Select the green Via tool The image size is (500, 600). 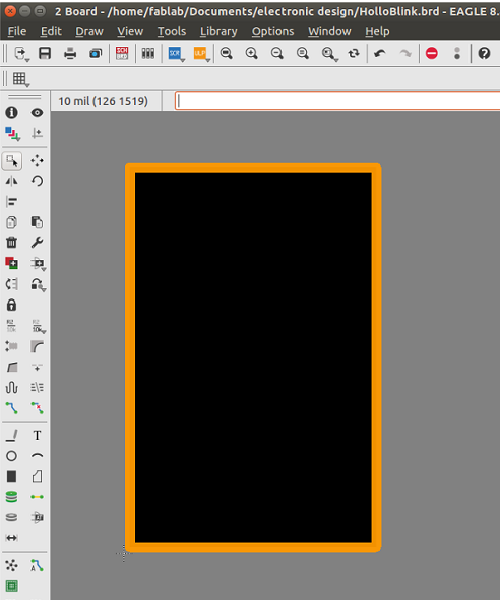point(11,497)
